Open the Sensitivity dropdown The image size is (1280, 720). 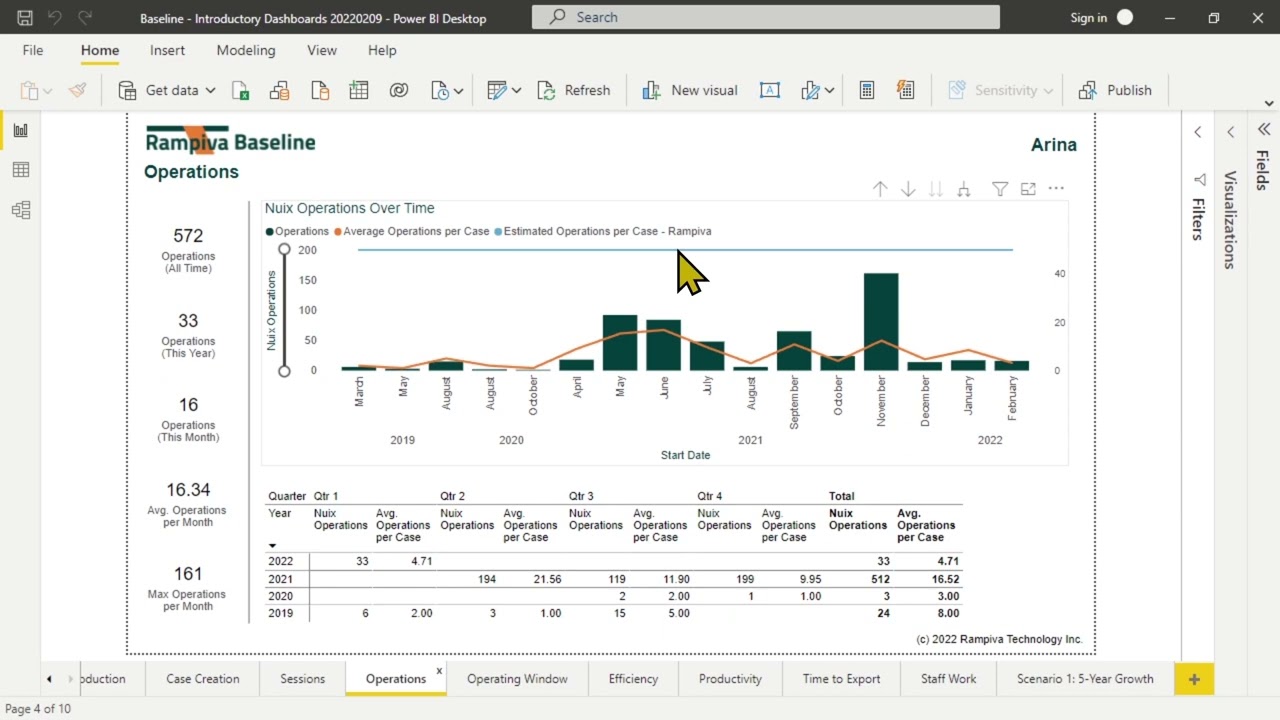[1000, 90]
